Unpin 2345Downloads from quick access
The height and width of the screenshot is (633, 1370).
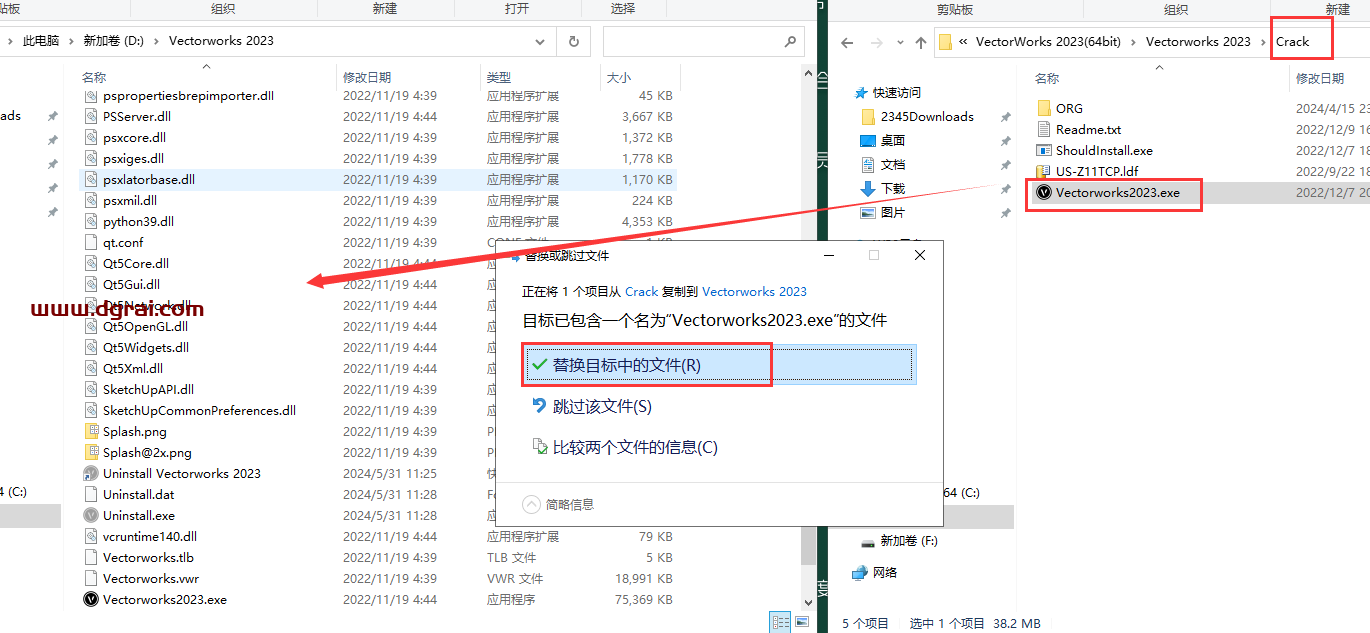[1005, 117]
